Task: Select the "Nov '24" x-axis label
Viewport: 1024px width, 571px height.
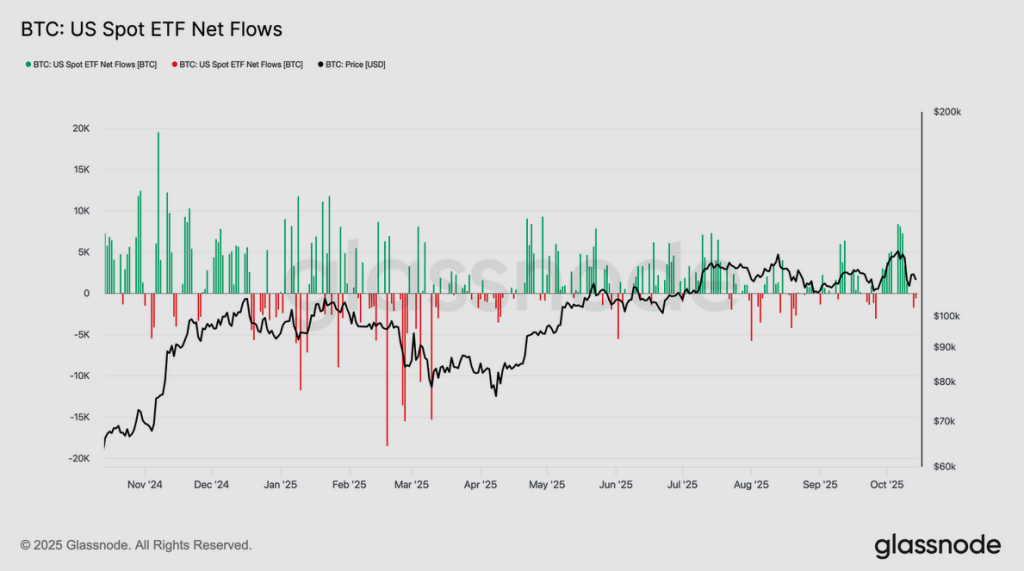Action: point(144,485)
